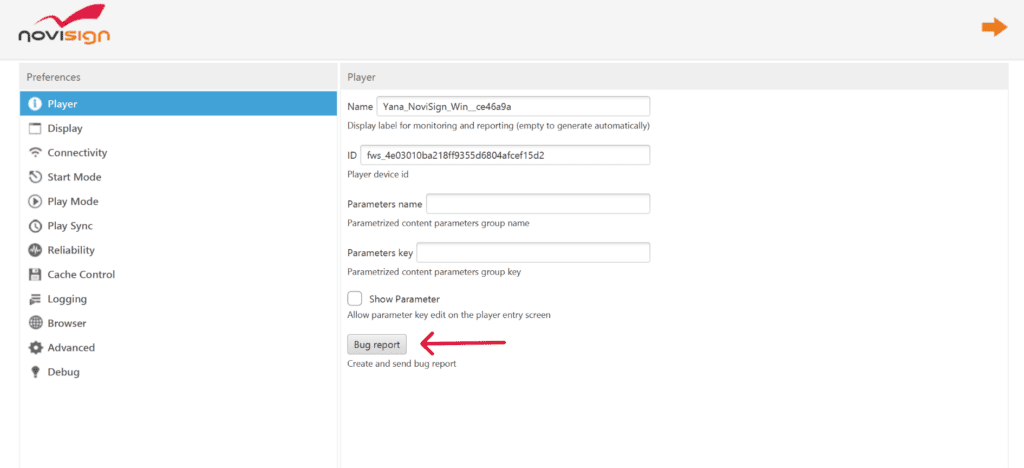The image size is (1024, 468).
Task: Click the Parameters key text box
Action: (532, 253)
